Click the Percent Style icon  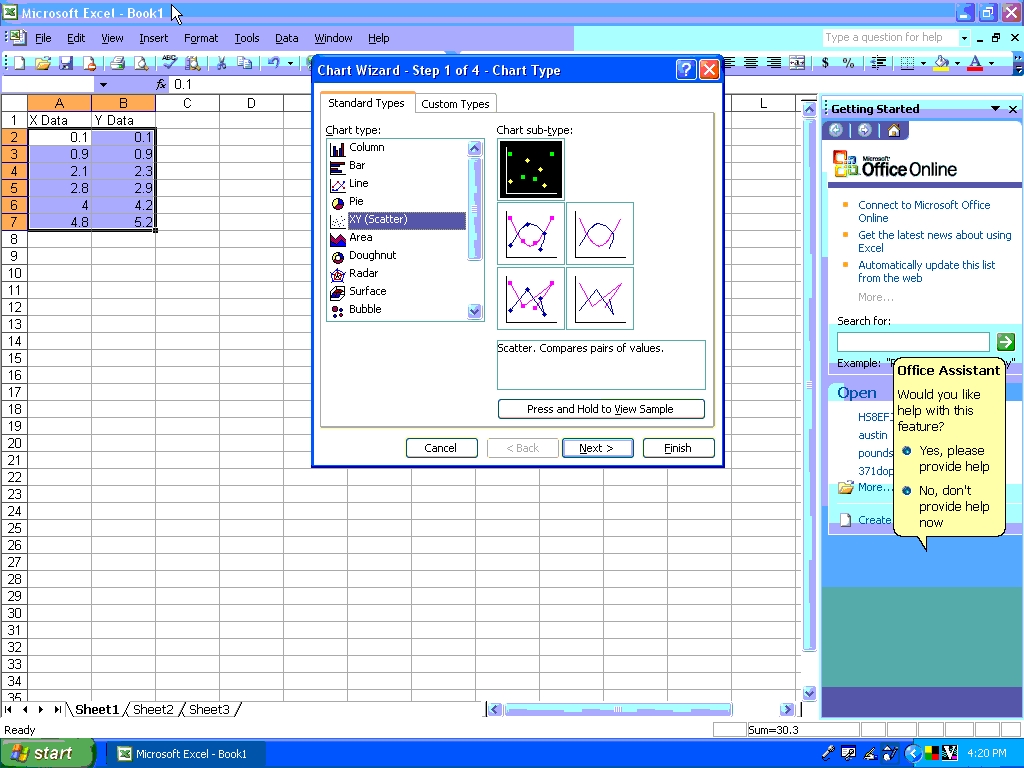pos(848,63)
